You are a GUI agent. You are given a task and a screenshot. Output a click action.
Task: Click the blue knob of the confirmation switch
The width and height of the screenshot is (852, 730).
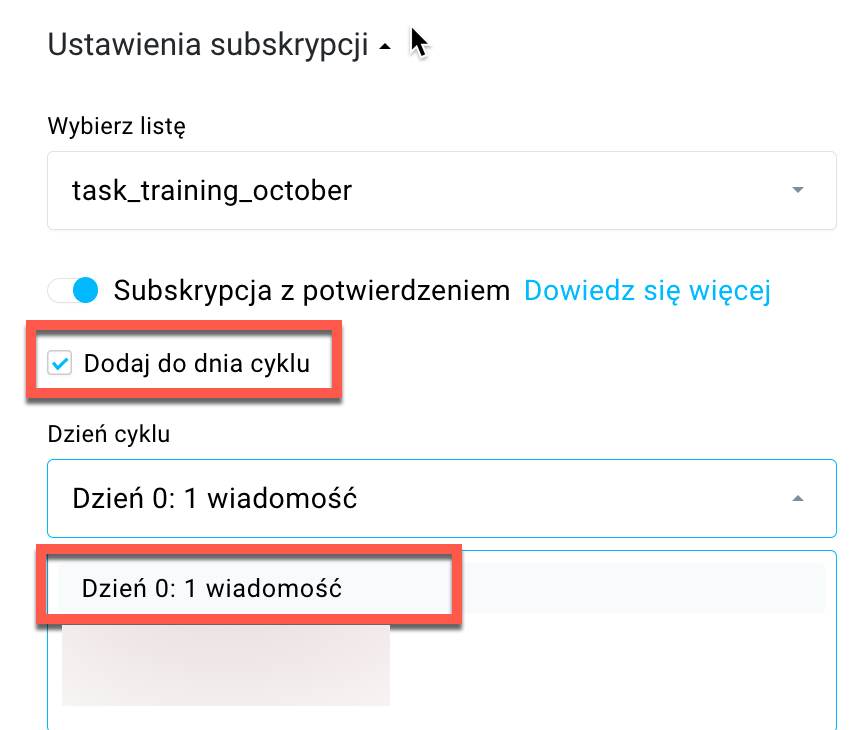86,291
